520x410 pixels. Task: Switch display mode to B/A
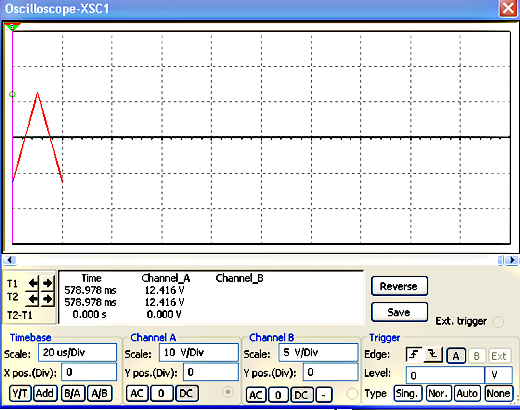point(72,394)
